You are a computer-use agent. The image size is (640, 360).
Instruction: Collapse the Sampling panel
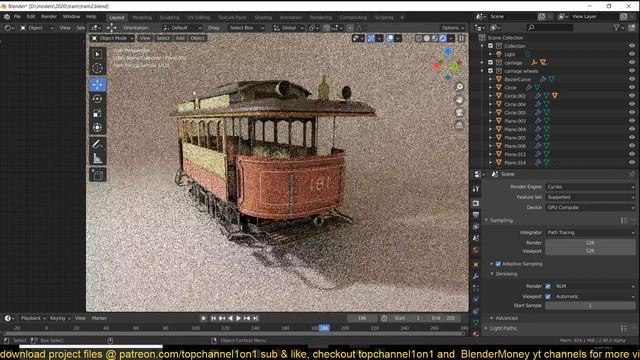click(x=501, y=220)
